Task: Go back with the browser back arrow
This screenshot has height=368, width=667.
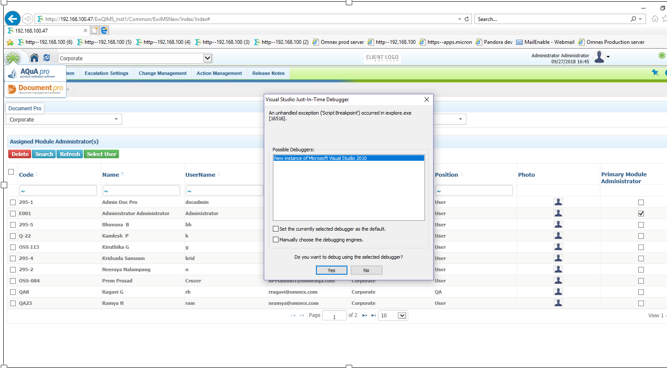Action: tap(13, 19)
